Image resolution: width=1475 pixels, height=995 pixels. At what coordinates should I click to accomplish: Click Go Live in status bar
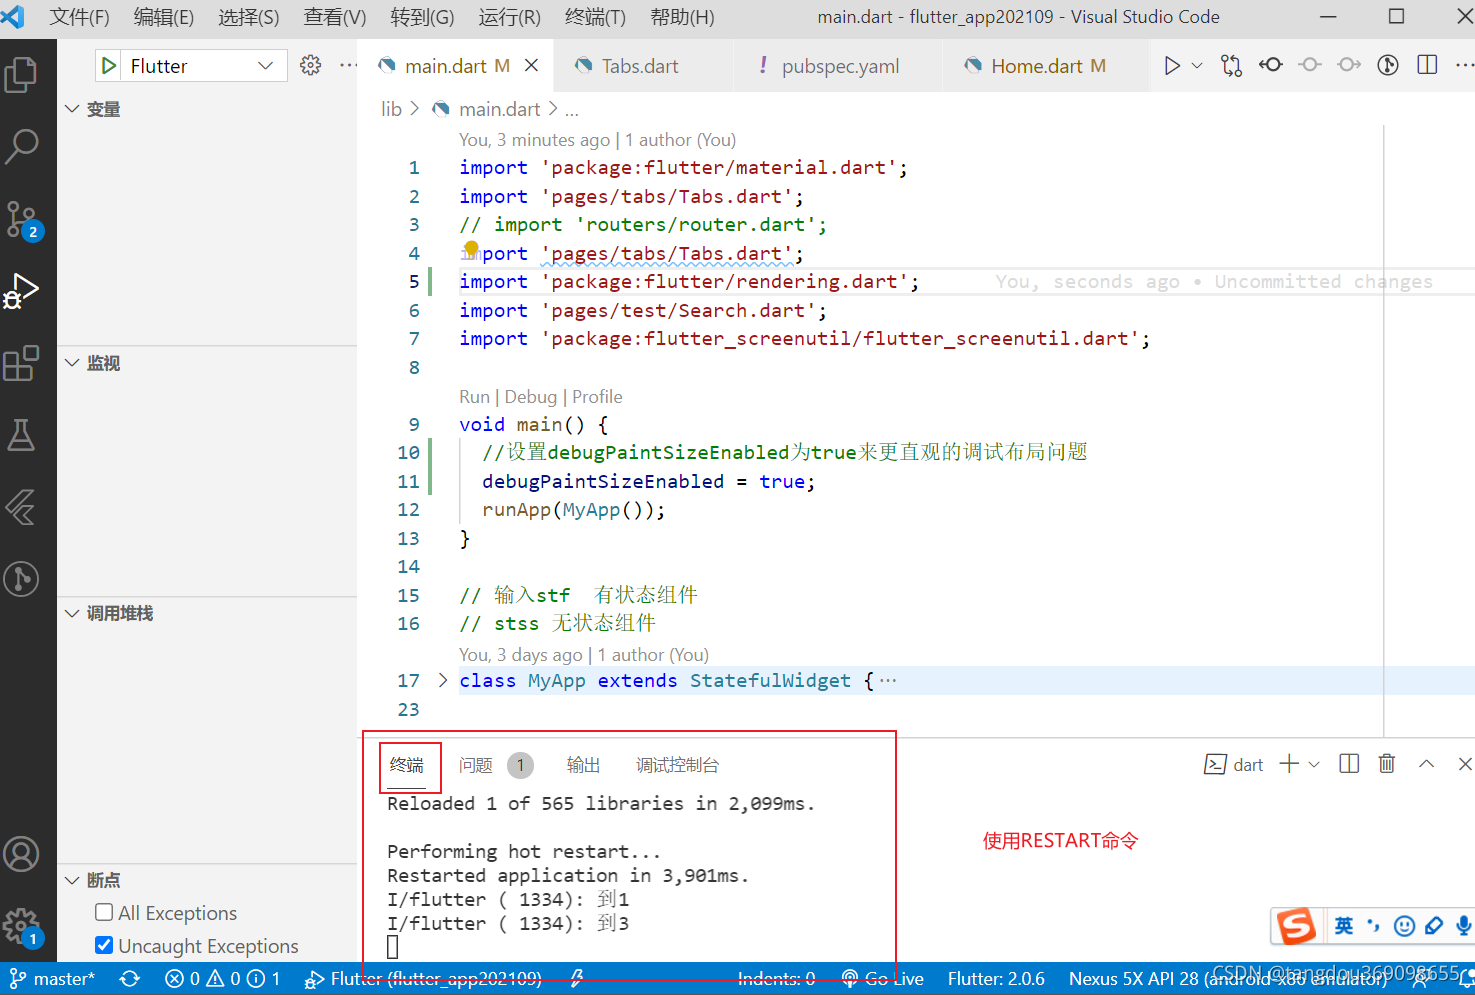click(x=883, y=979)
